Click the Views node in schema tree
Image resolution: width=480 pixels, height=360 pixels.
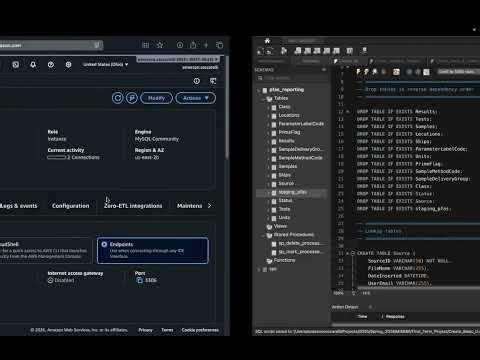(280, 226)
